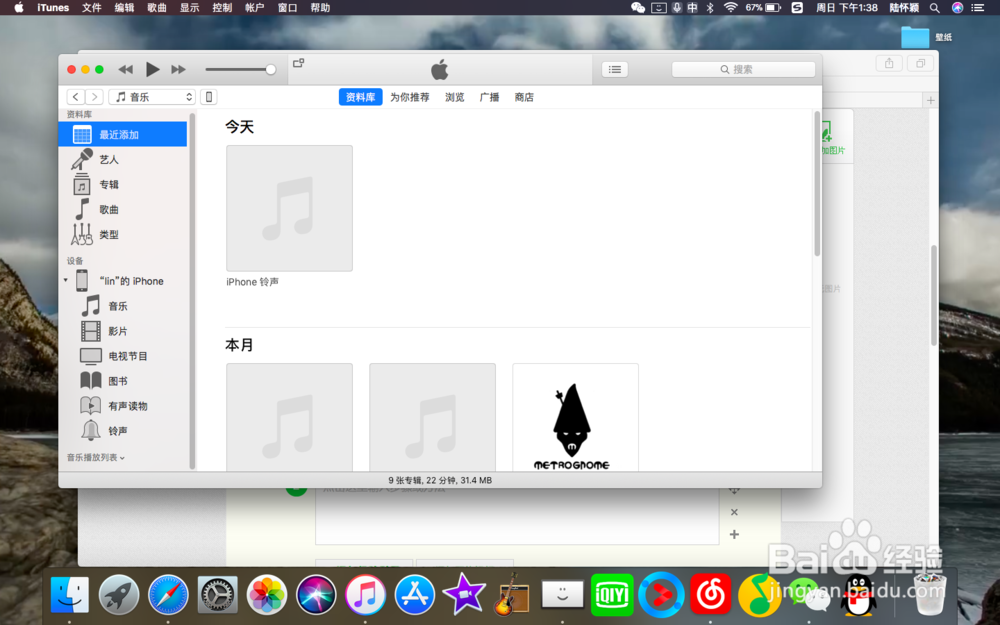
Task: Switch to the 商店 tab
Action: [x=524, y=97]
